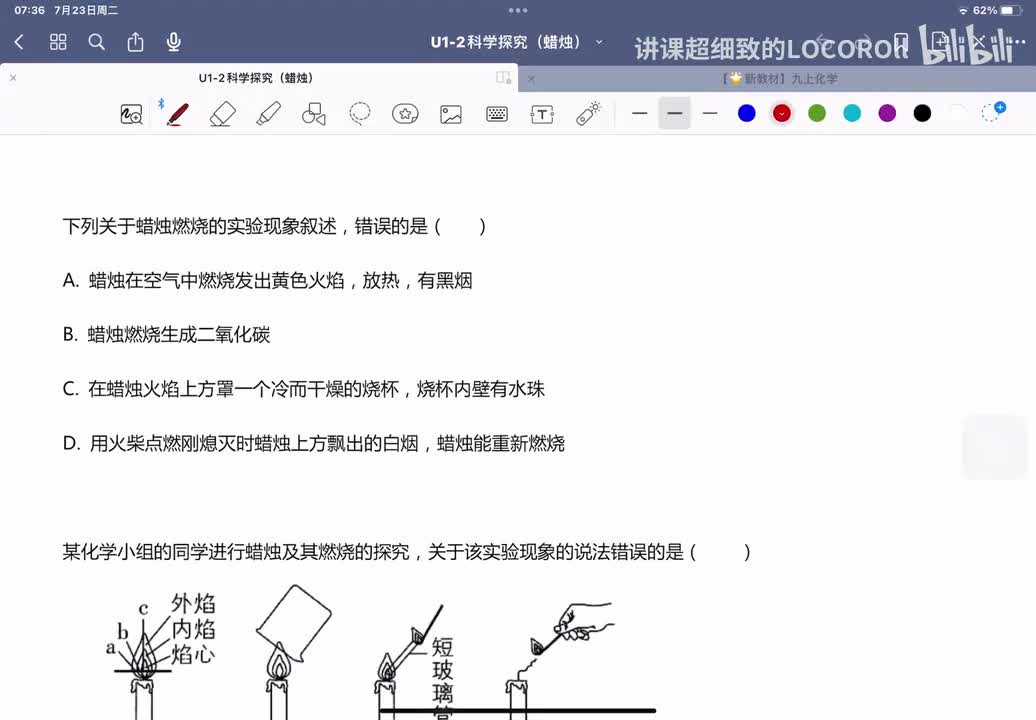Go back with the left arrow

click(x=19, y=42)
